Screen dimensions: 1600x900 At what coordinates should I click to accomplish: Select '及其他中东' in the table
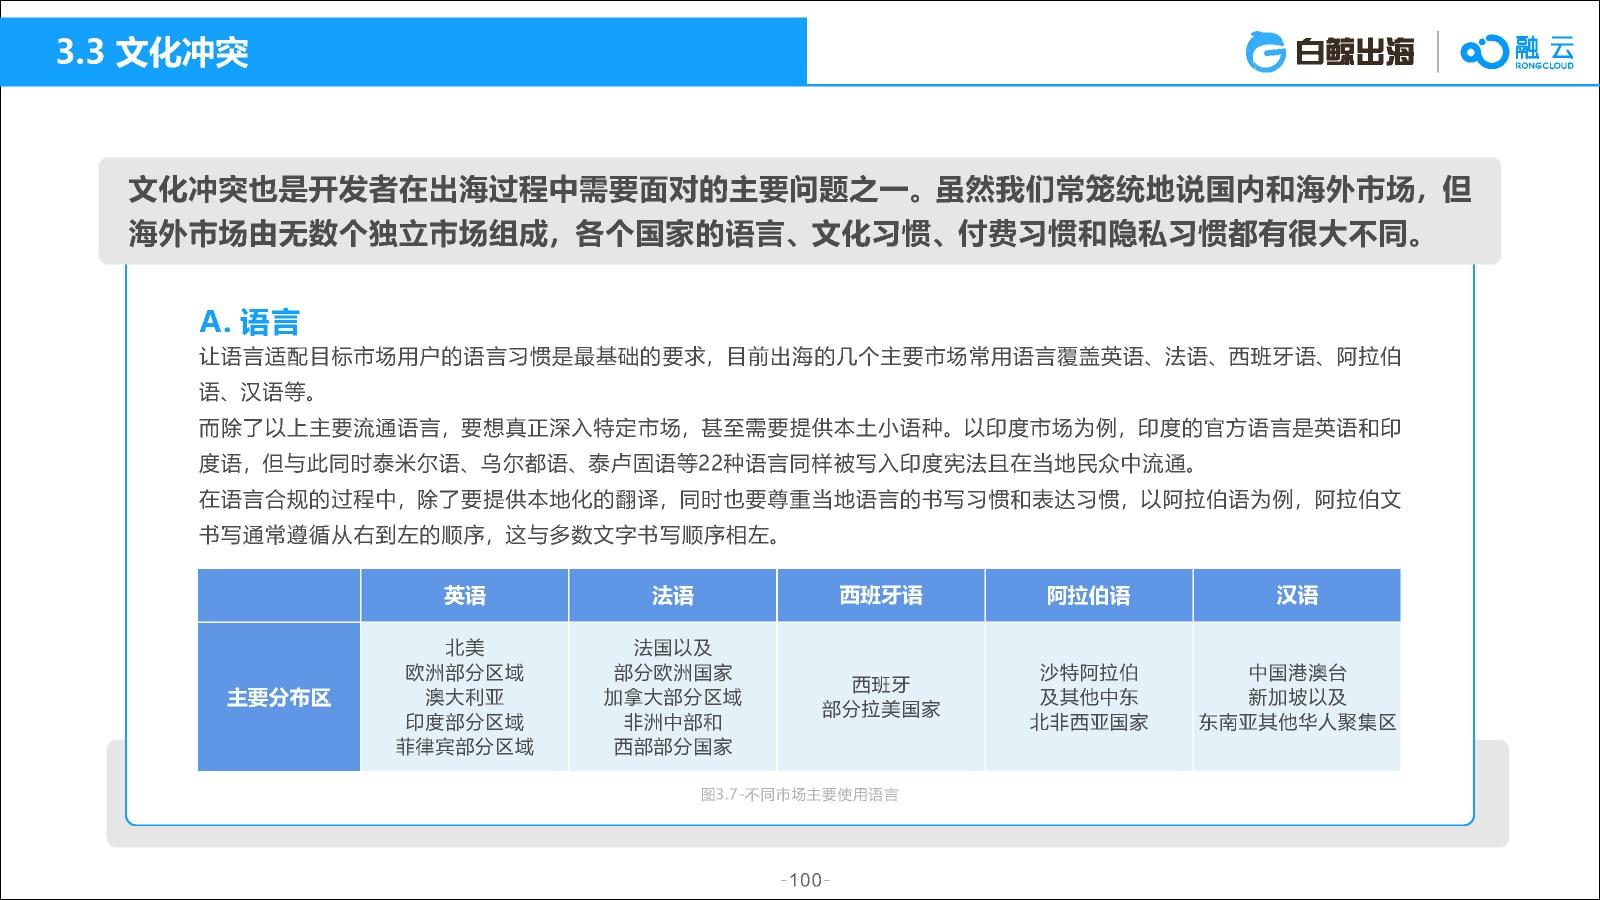[1089, 697]
